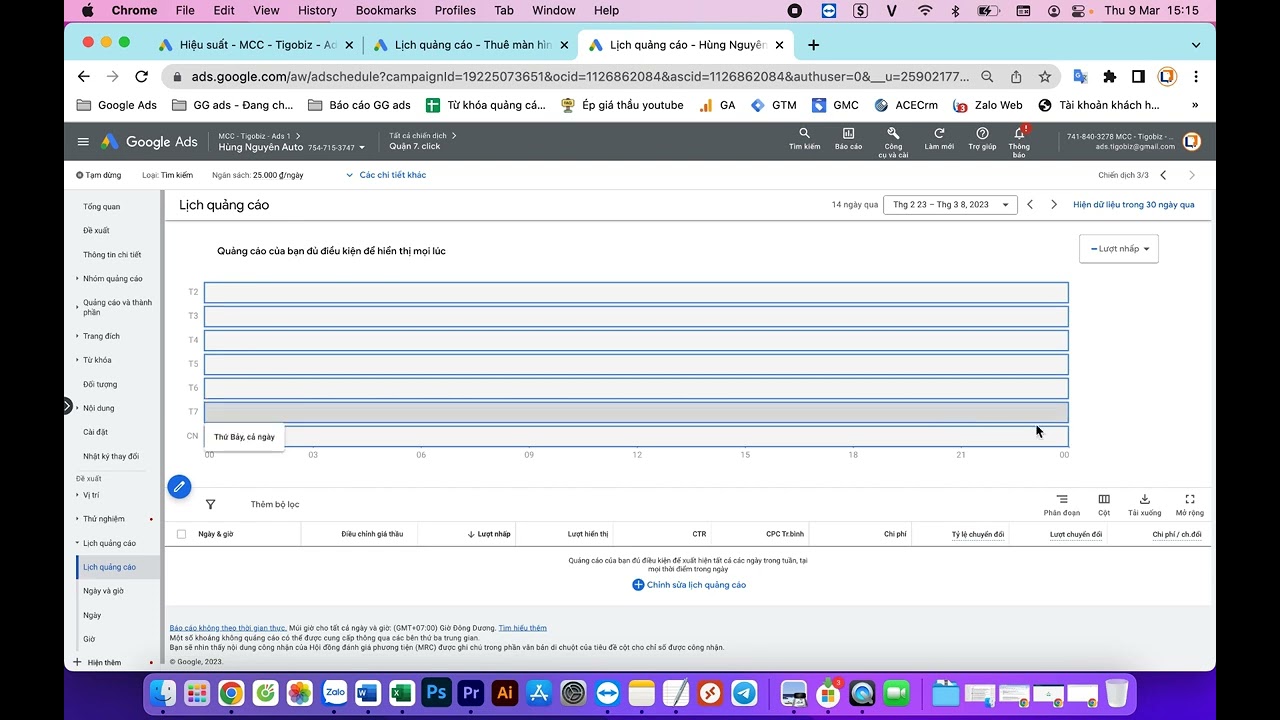Screen dimensions: 1280x720
Task: Expand the left navigation panel arrow
Action: 68,406
